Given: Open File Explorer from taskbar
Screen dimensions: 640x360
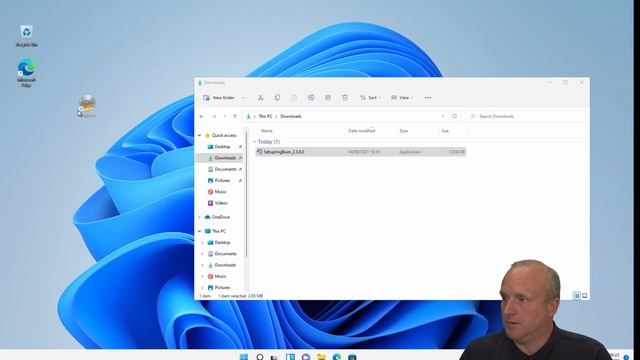Looking at the screenshot, I should pyautogui.click(x=321, y=357).
